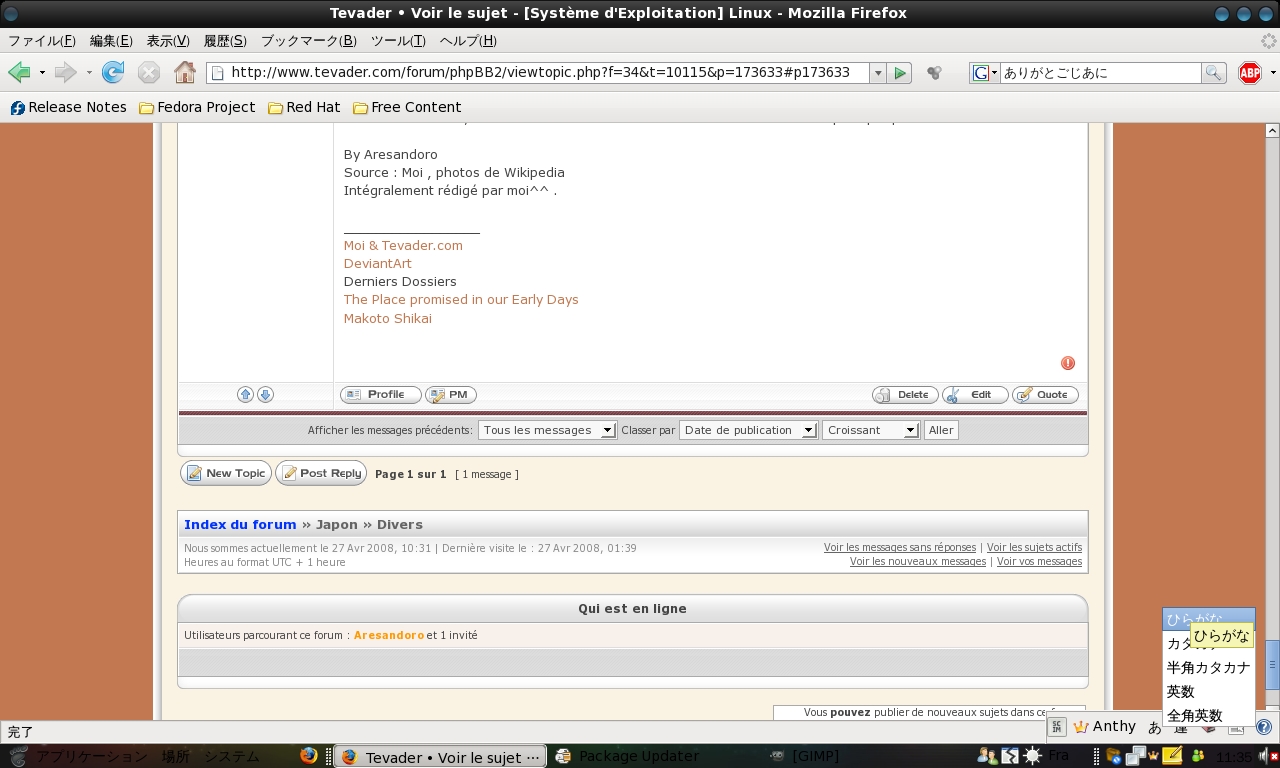Open the Makoto Shikai link
This screenshot has height=768, width=1280.
pyautogui.click(x=388, y=318)
